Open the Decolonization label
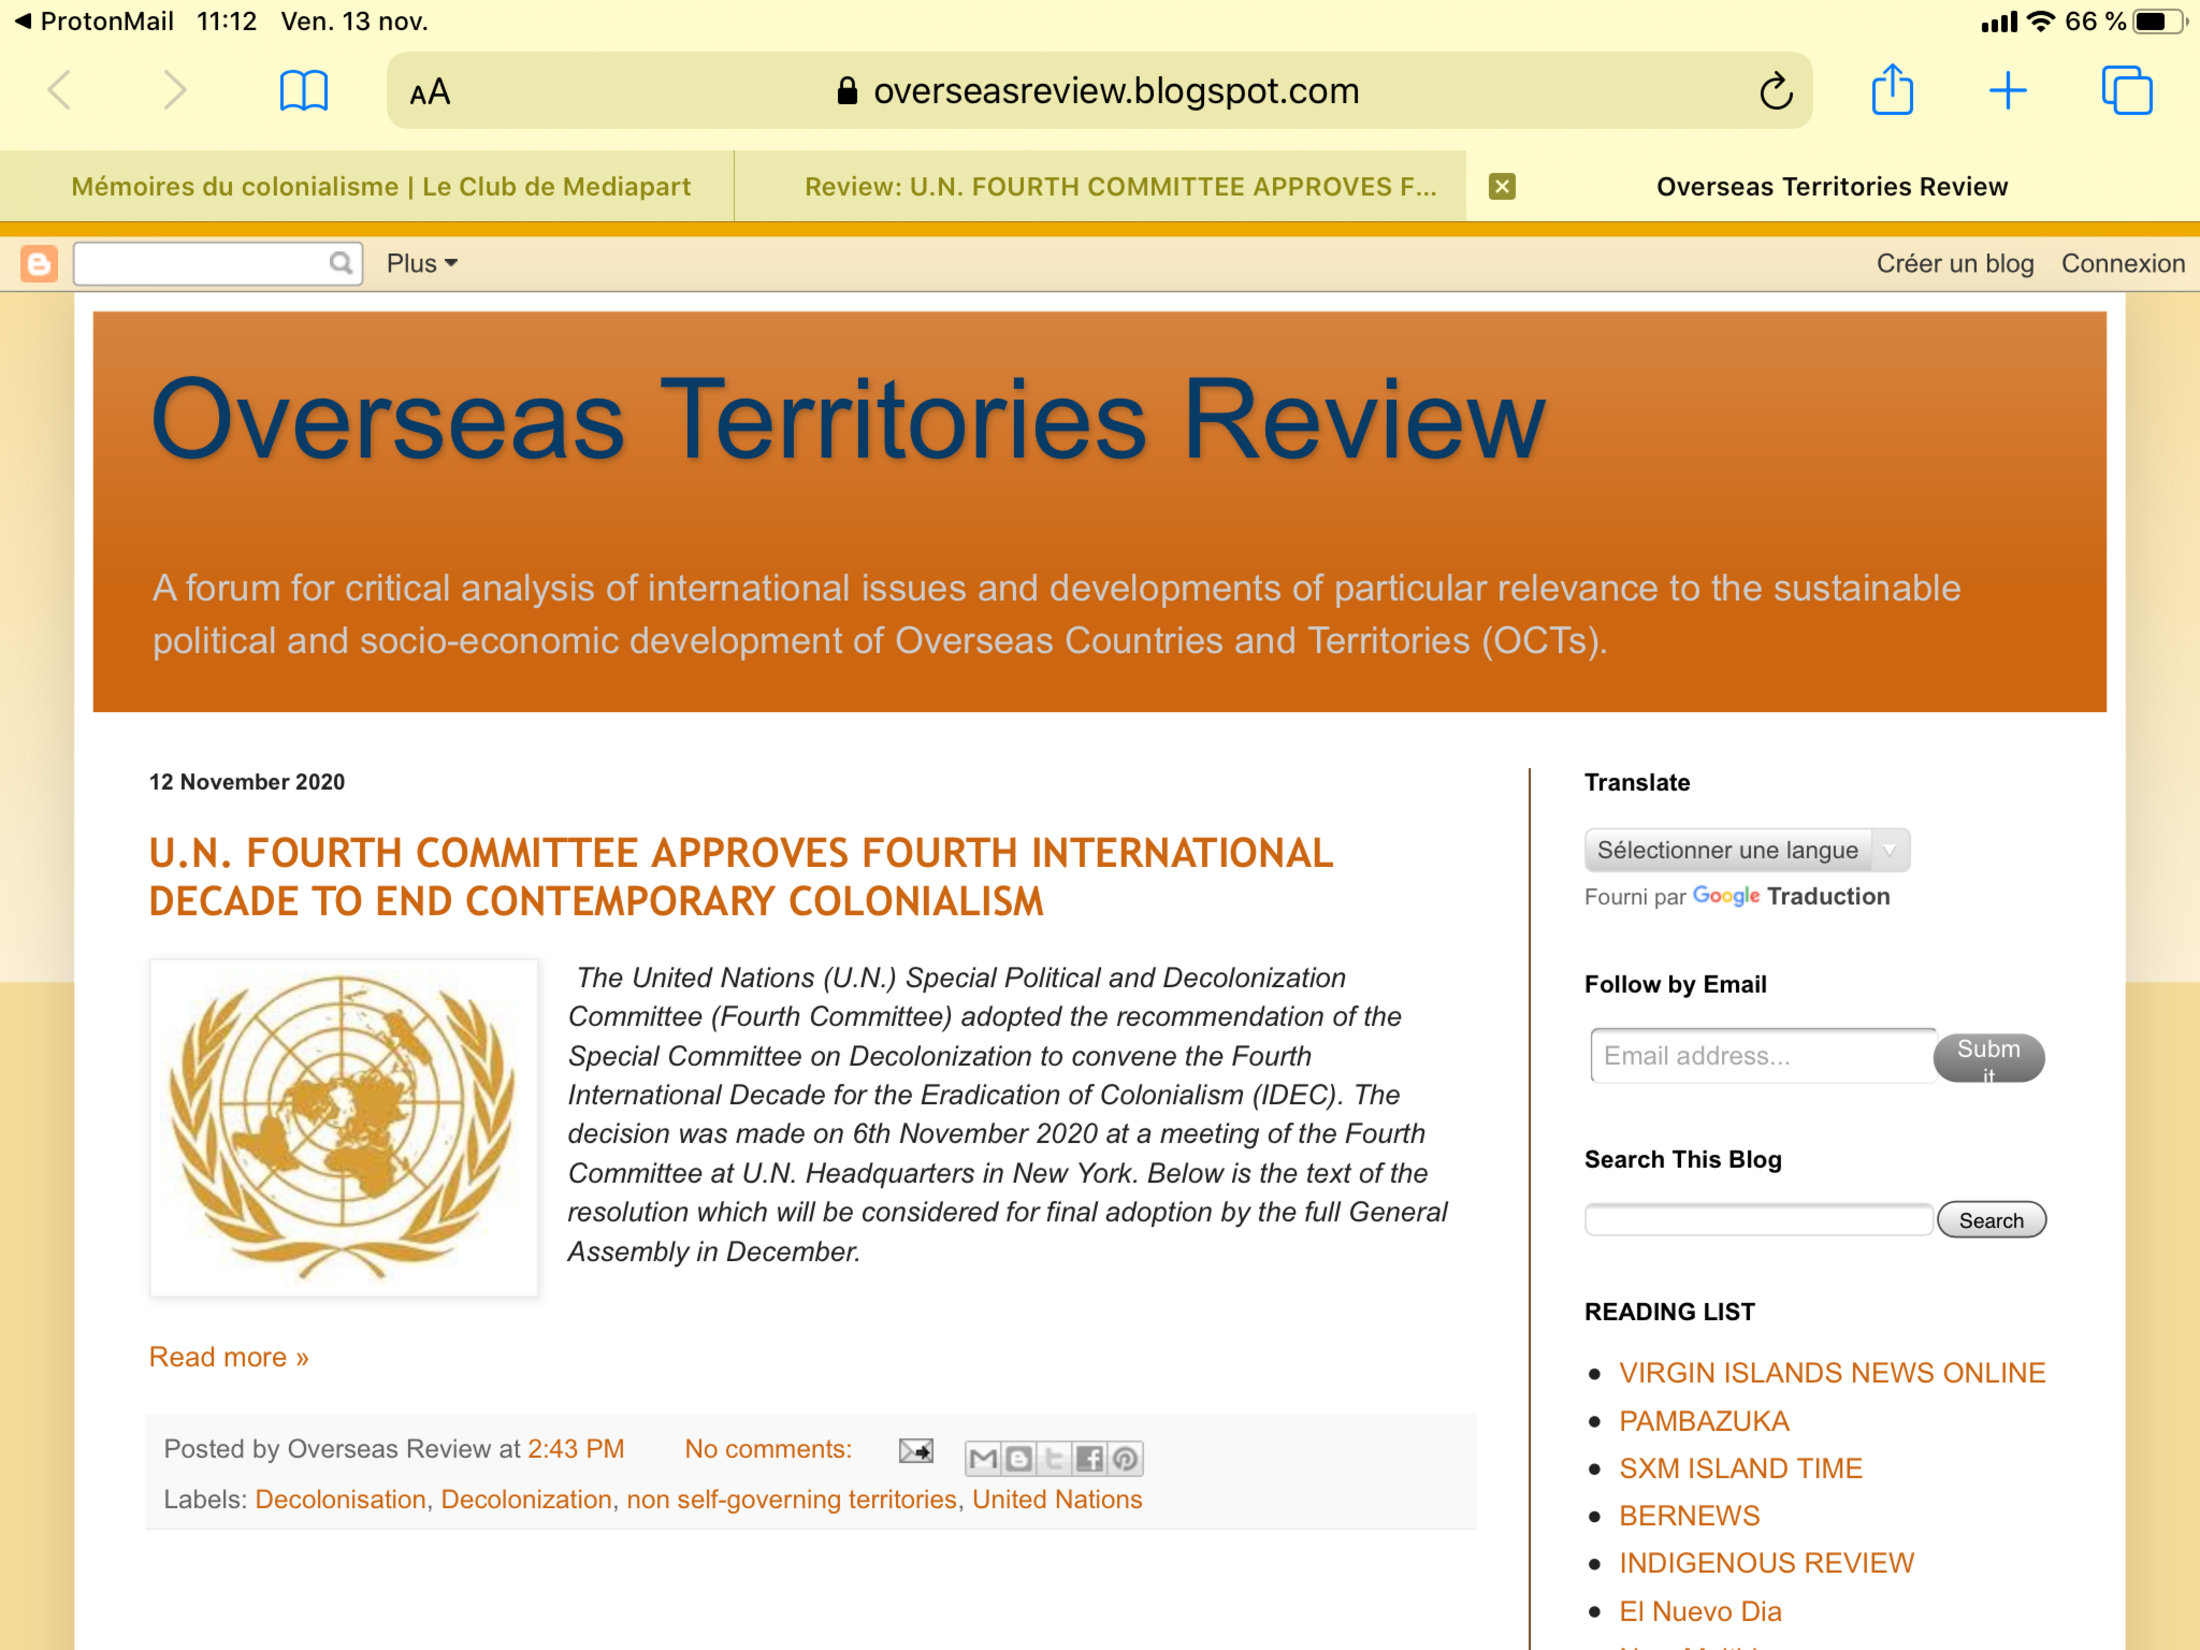Viewport: 2200px width, 1650px height. click(x=526, y=1499)
